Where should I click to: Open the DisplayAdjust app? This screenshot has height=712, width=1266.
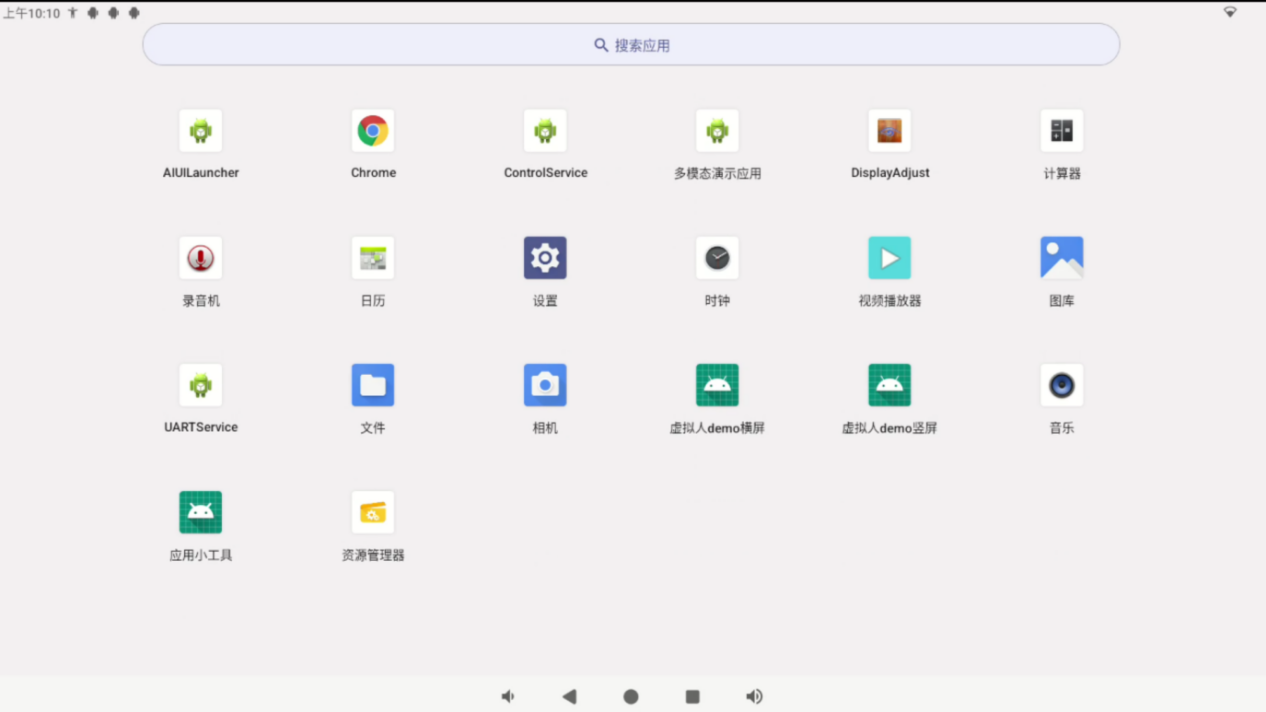coord(889,131)
